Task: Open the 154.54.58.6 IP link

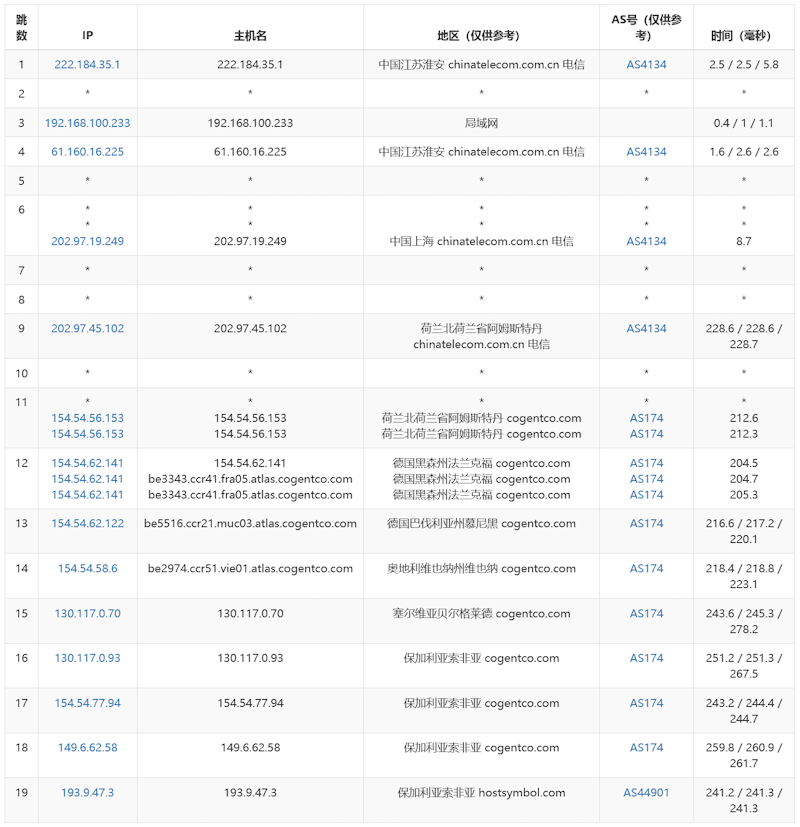Action: (87, 569)
